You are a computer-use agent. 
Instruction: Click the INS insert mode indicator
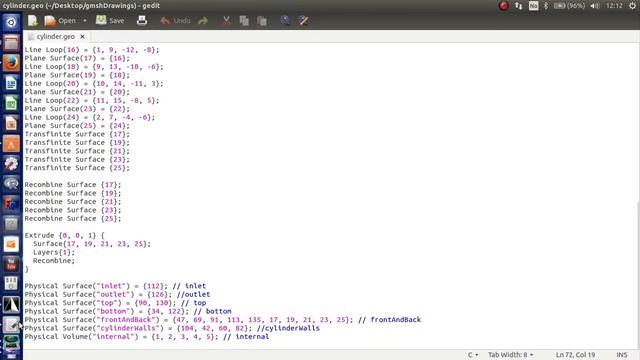click(622, 355)
